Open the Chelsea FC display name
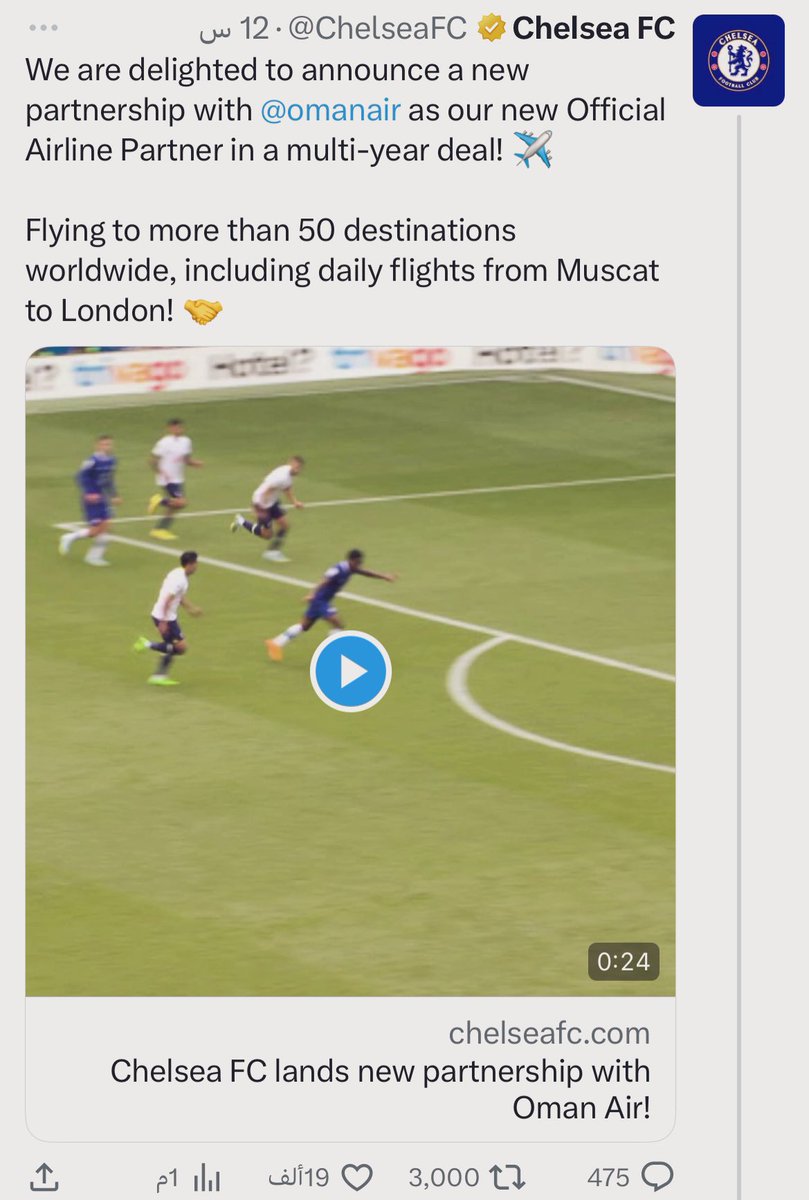This screenshot has height=1200, width=809. [593, 30]
